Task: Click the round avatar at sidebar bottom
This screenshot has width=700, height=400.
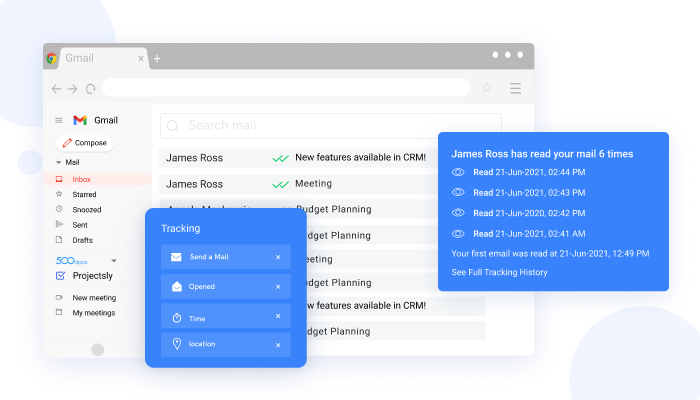Action: point(98,350)
